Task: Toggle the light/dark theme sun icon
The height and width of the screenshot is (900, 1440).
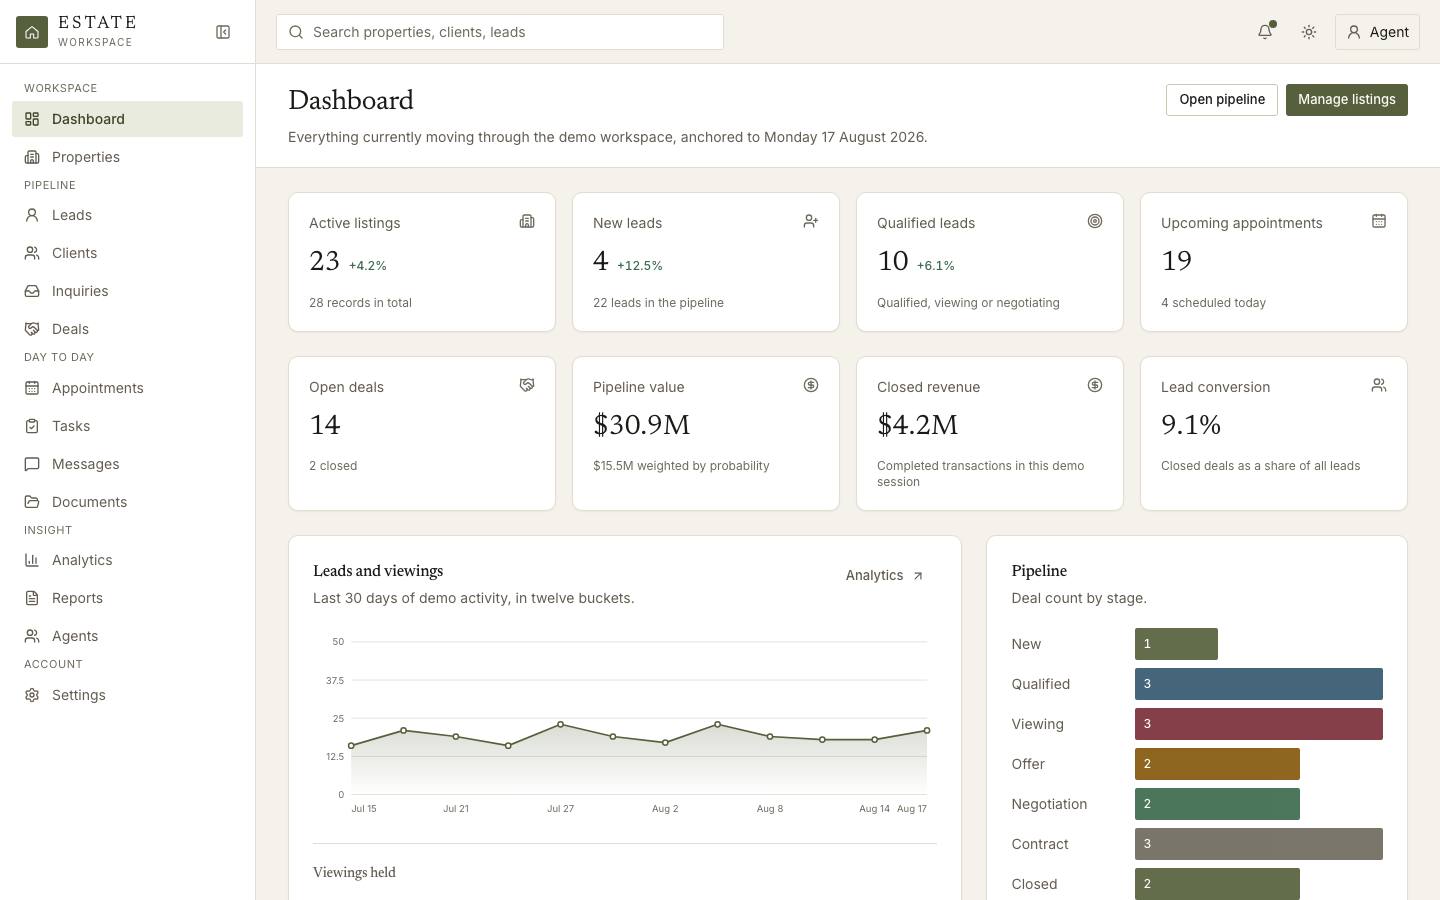Action: tap(1309, 32)
